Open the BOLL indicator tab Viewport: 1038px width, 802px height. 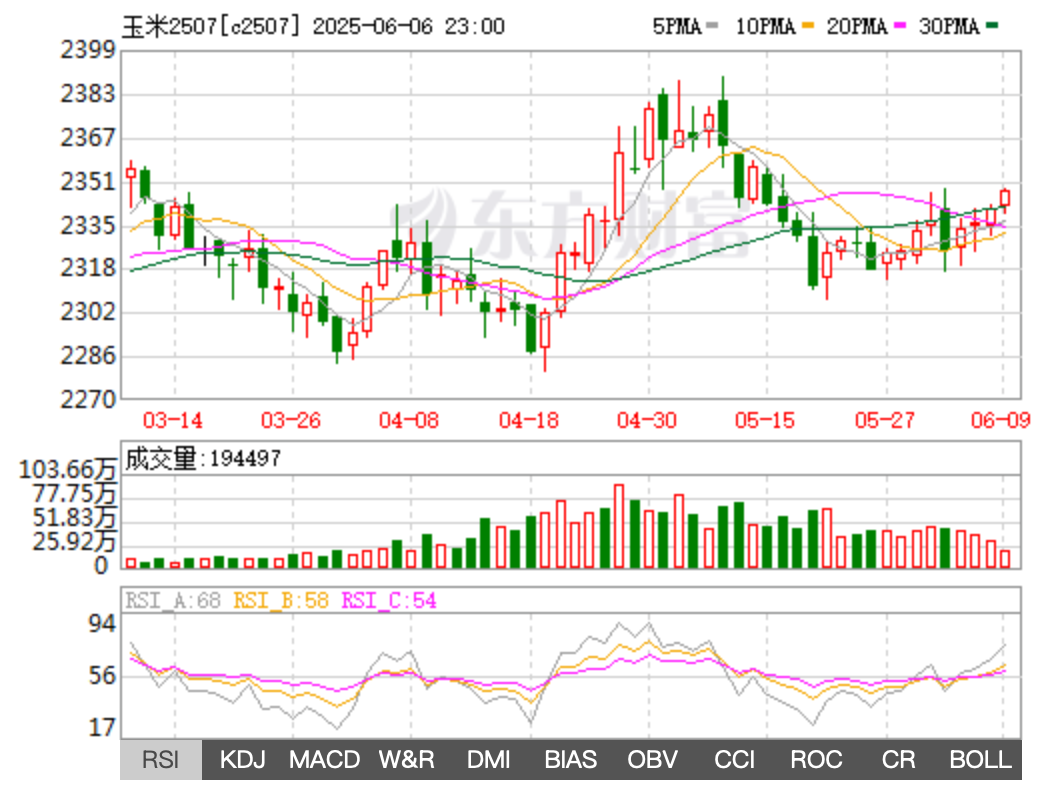coord(980,760)
